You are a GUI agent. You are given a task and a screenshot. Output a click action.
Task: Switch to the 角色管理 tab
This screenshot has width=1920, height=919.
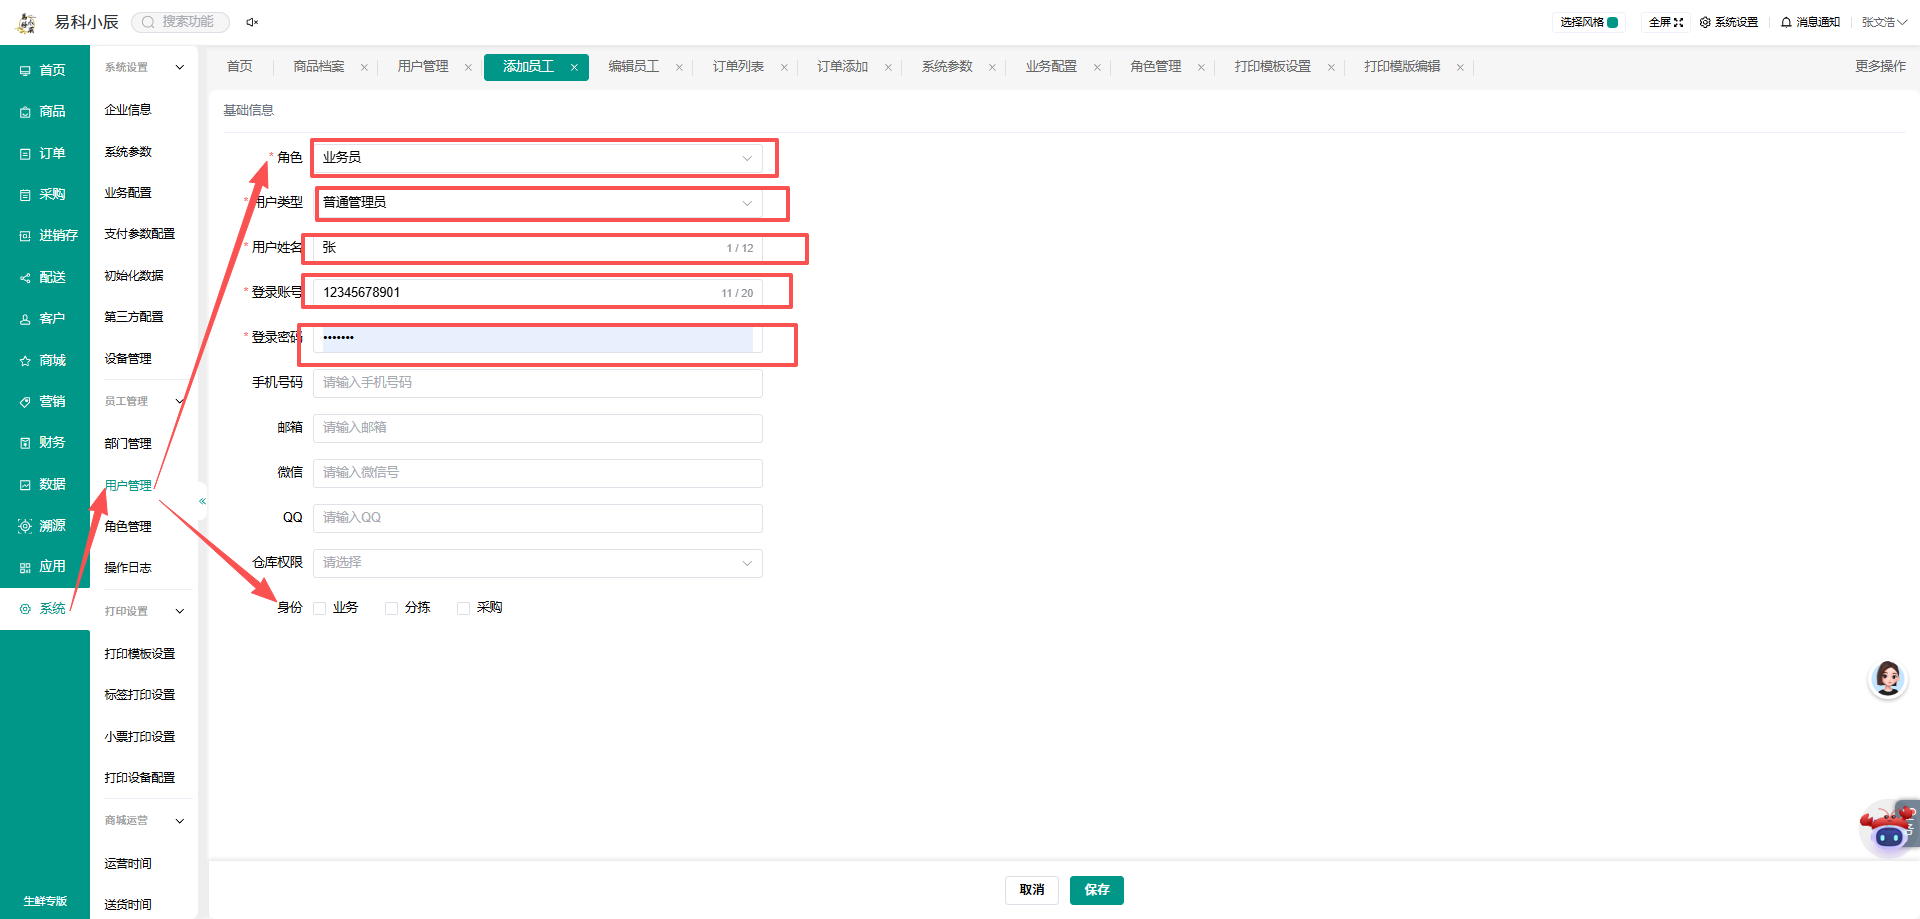pos(1156,67)
